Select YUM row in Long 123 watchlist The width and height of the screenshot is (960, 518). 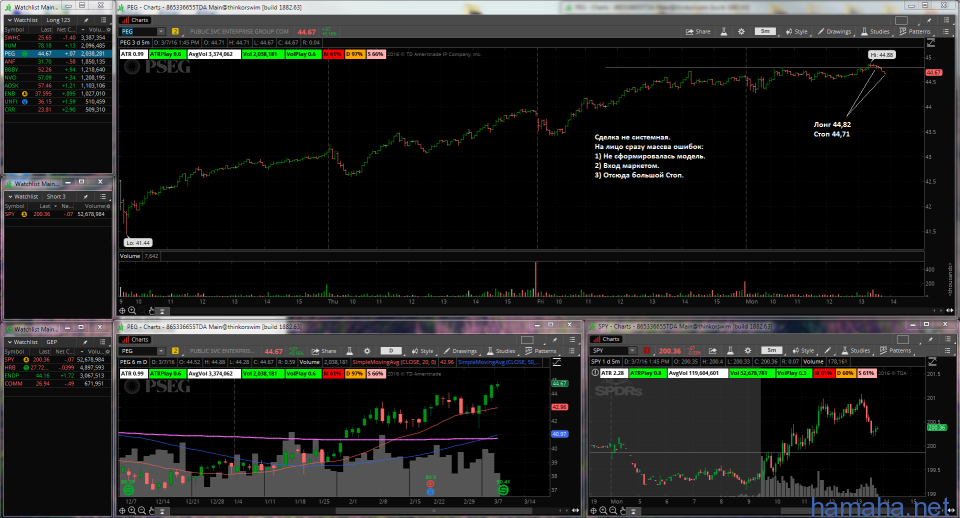(58, 46)
